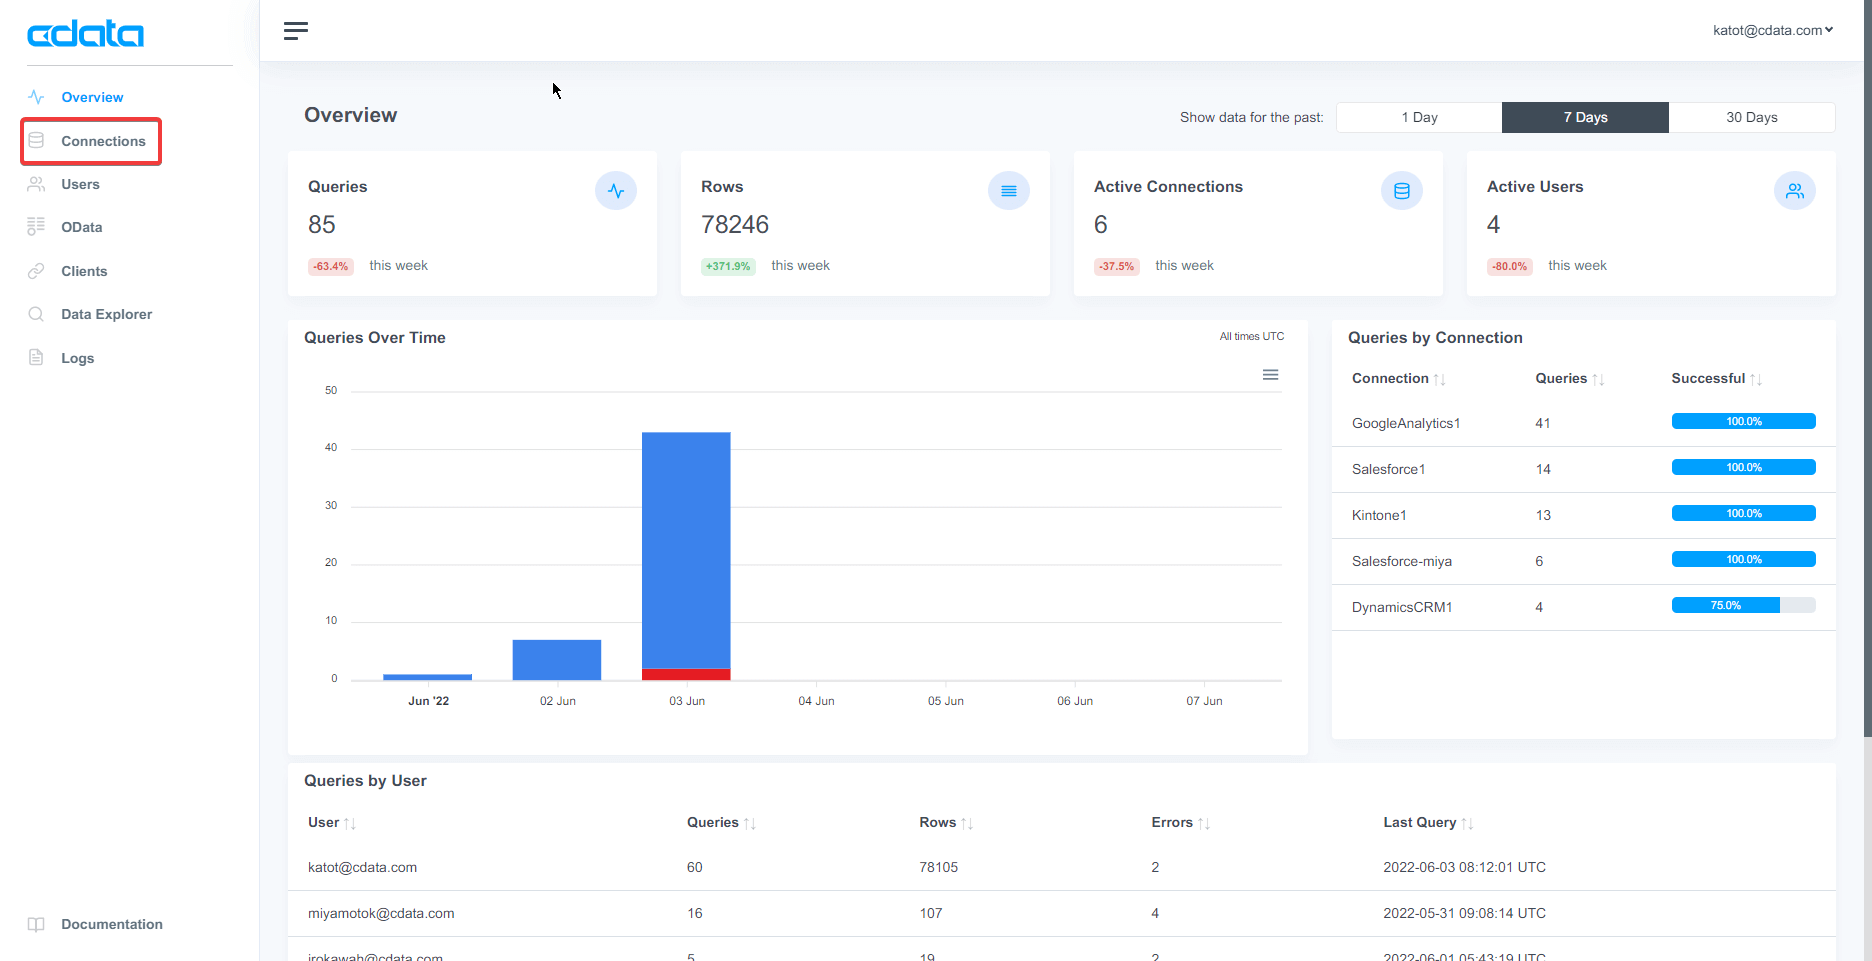Click the Active Users people icon
The image size is (1872, 961).
1794,191
